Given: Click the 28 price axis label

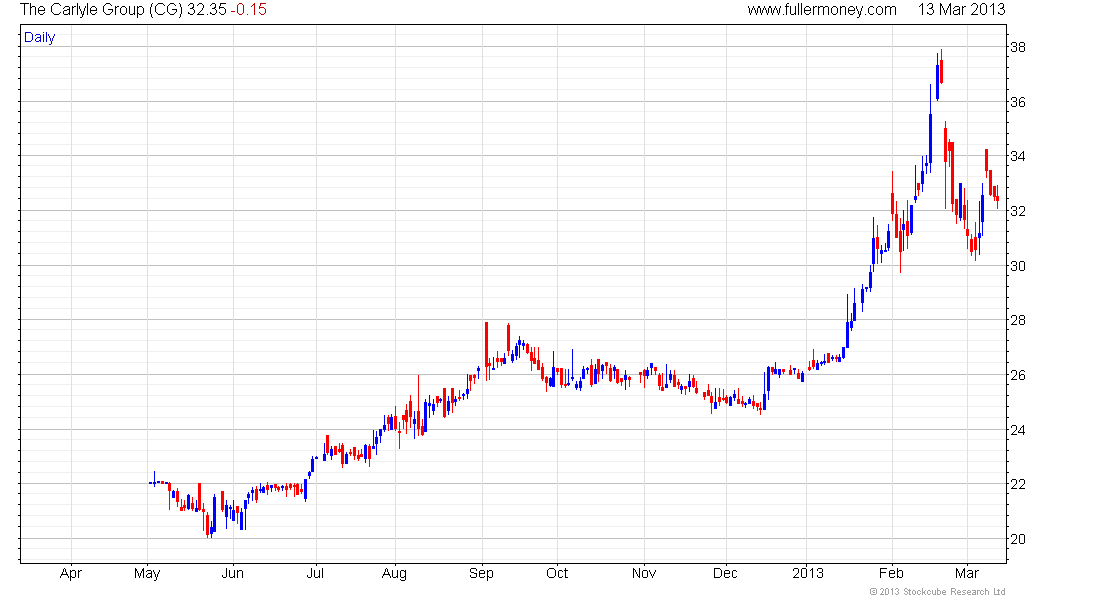Looking at the screenshot, I should [1017, 321].
